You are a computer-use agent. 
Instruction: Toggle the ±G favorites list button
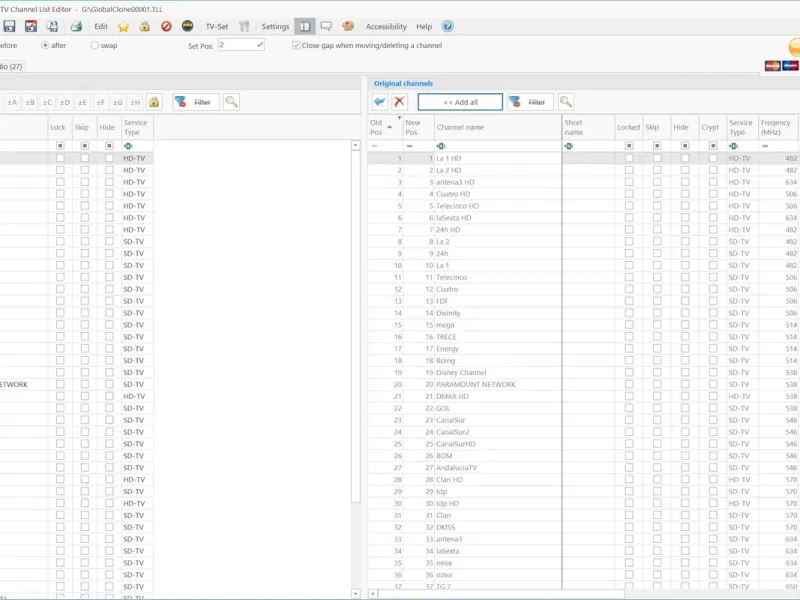tap(118, 103)
